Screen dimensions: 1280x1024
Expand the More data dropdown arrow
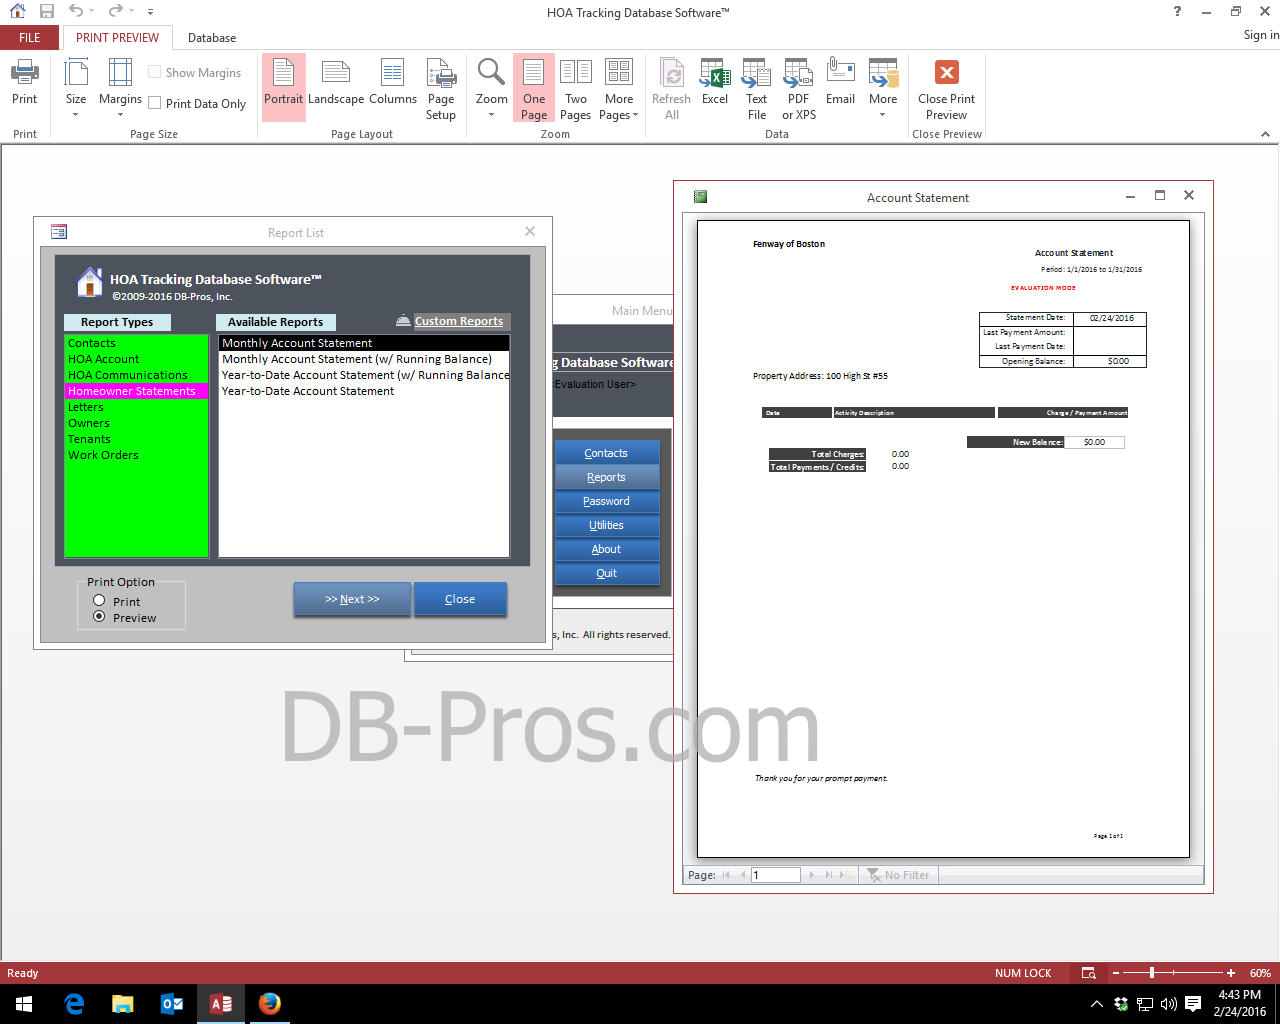tap(883, 115)
